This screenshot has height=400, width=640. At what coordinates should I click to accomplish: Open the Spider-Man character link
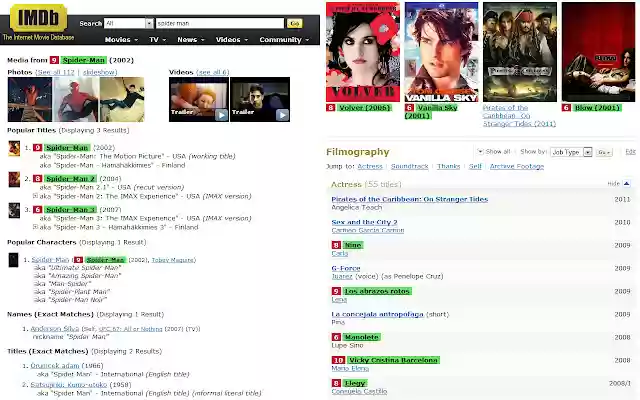[x=50, y=260]
